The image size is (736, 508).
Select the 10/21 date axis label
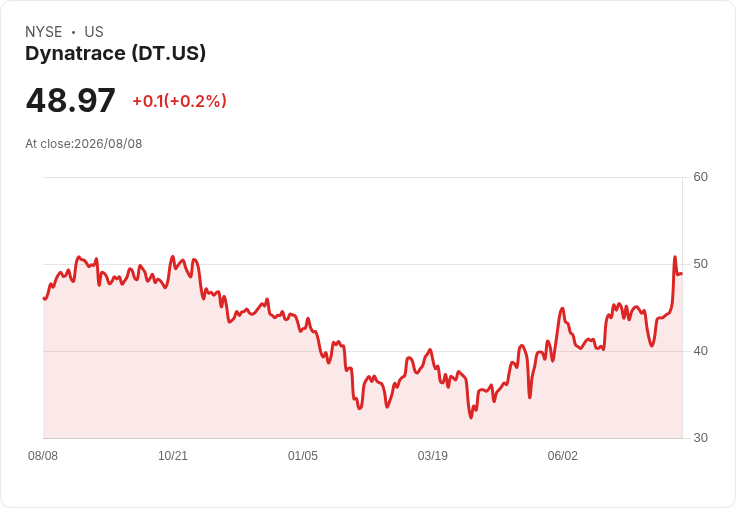(x=173, y=455)
